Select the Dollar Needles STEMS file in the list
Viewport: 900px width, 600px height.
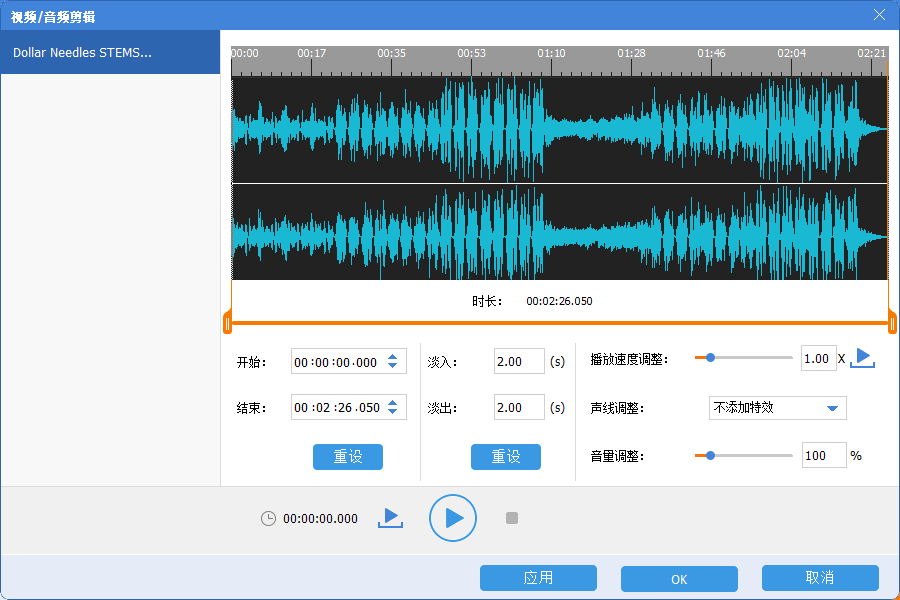[x=110, y=52]
